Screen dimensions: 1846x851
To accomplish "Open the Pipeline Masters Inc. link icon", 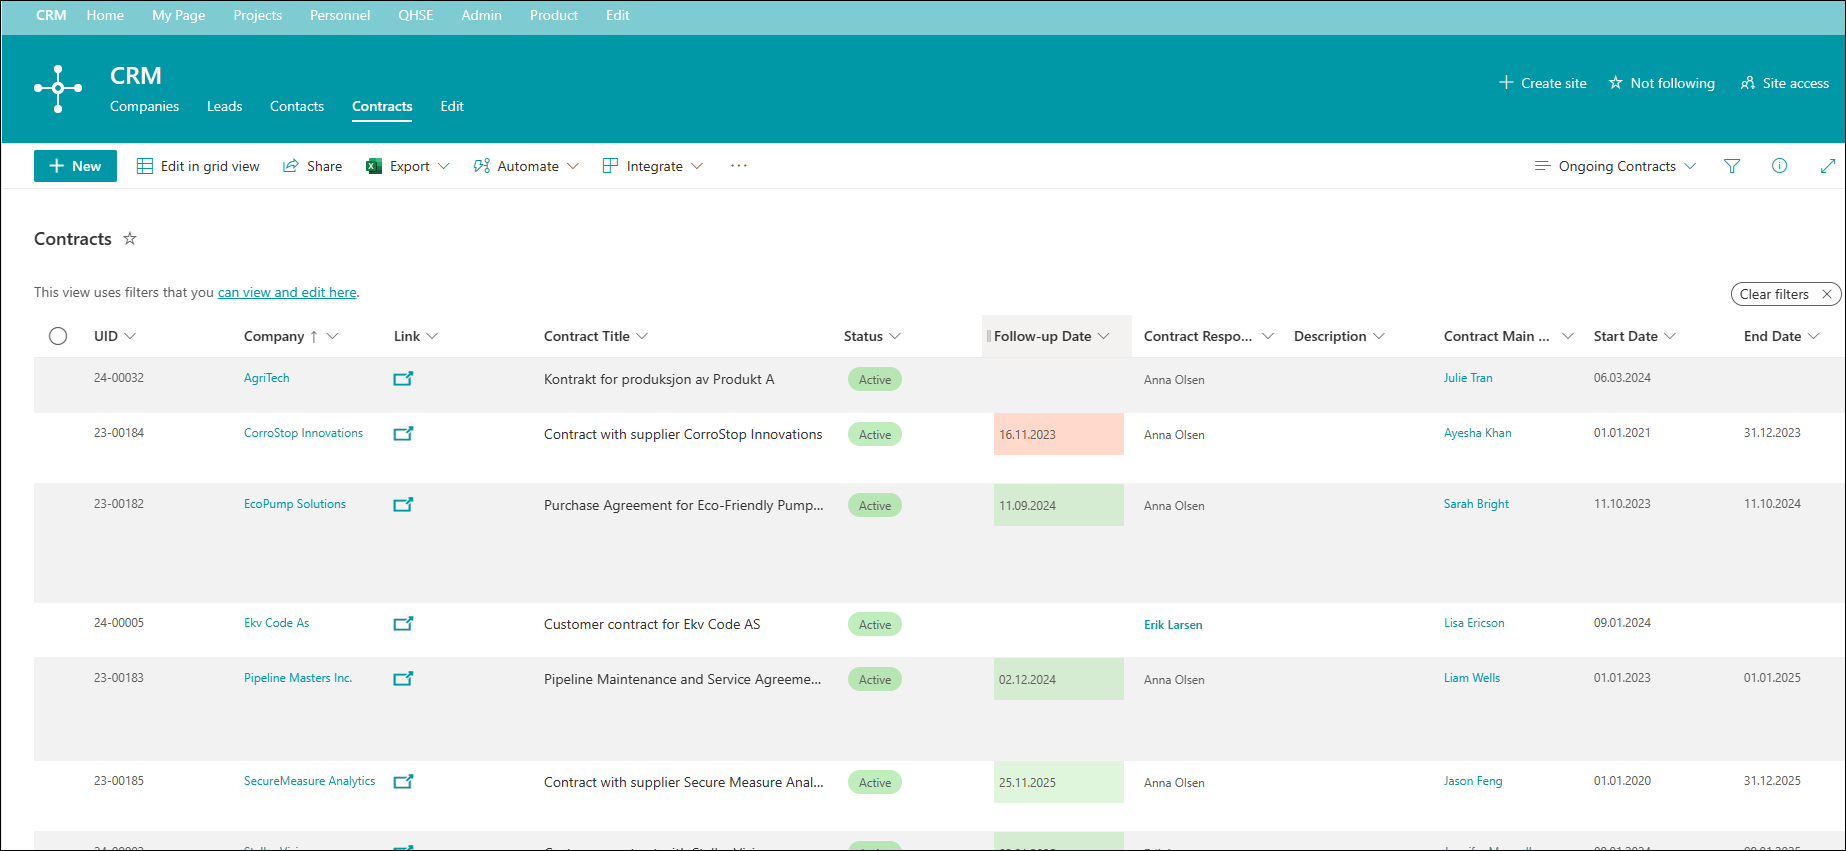I will [x=403, y=679].
